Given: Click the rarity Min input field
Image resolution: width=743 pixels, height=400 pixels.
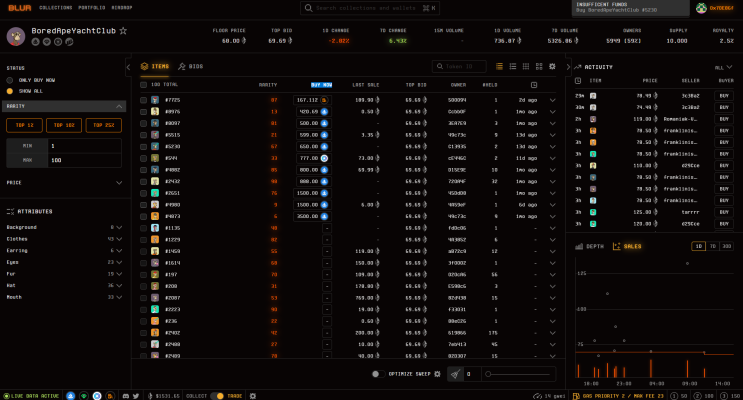Looking at the screenshot, I should (84, 146).
